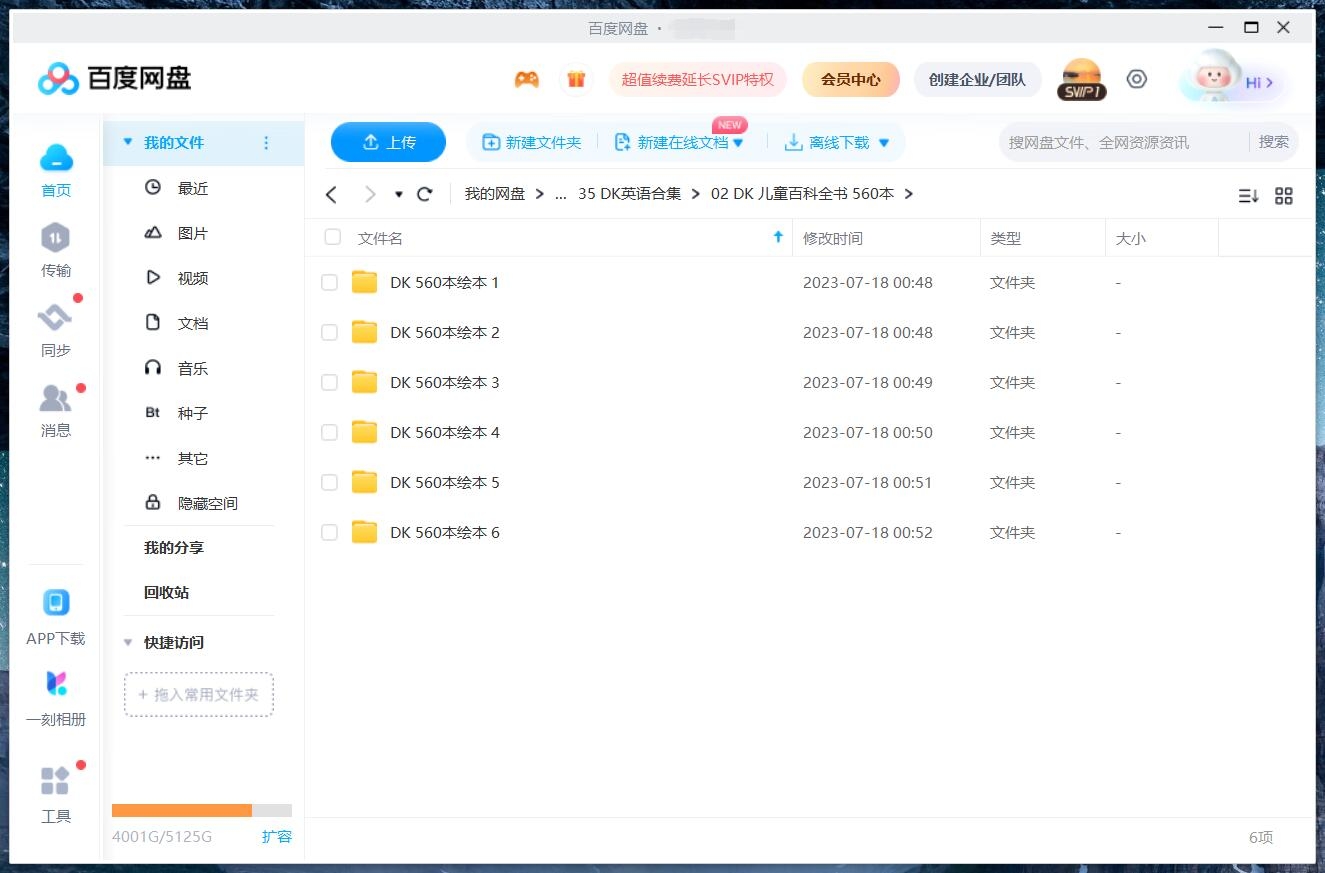View 消息 (messages) from the sidebar

tap(55, 408)
